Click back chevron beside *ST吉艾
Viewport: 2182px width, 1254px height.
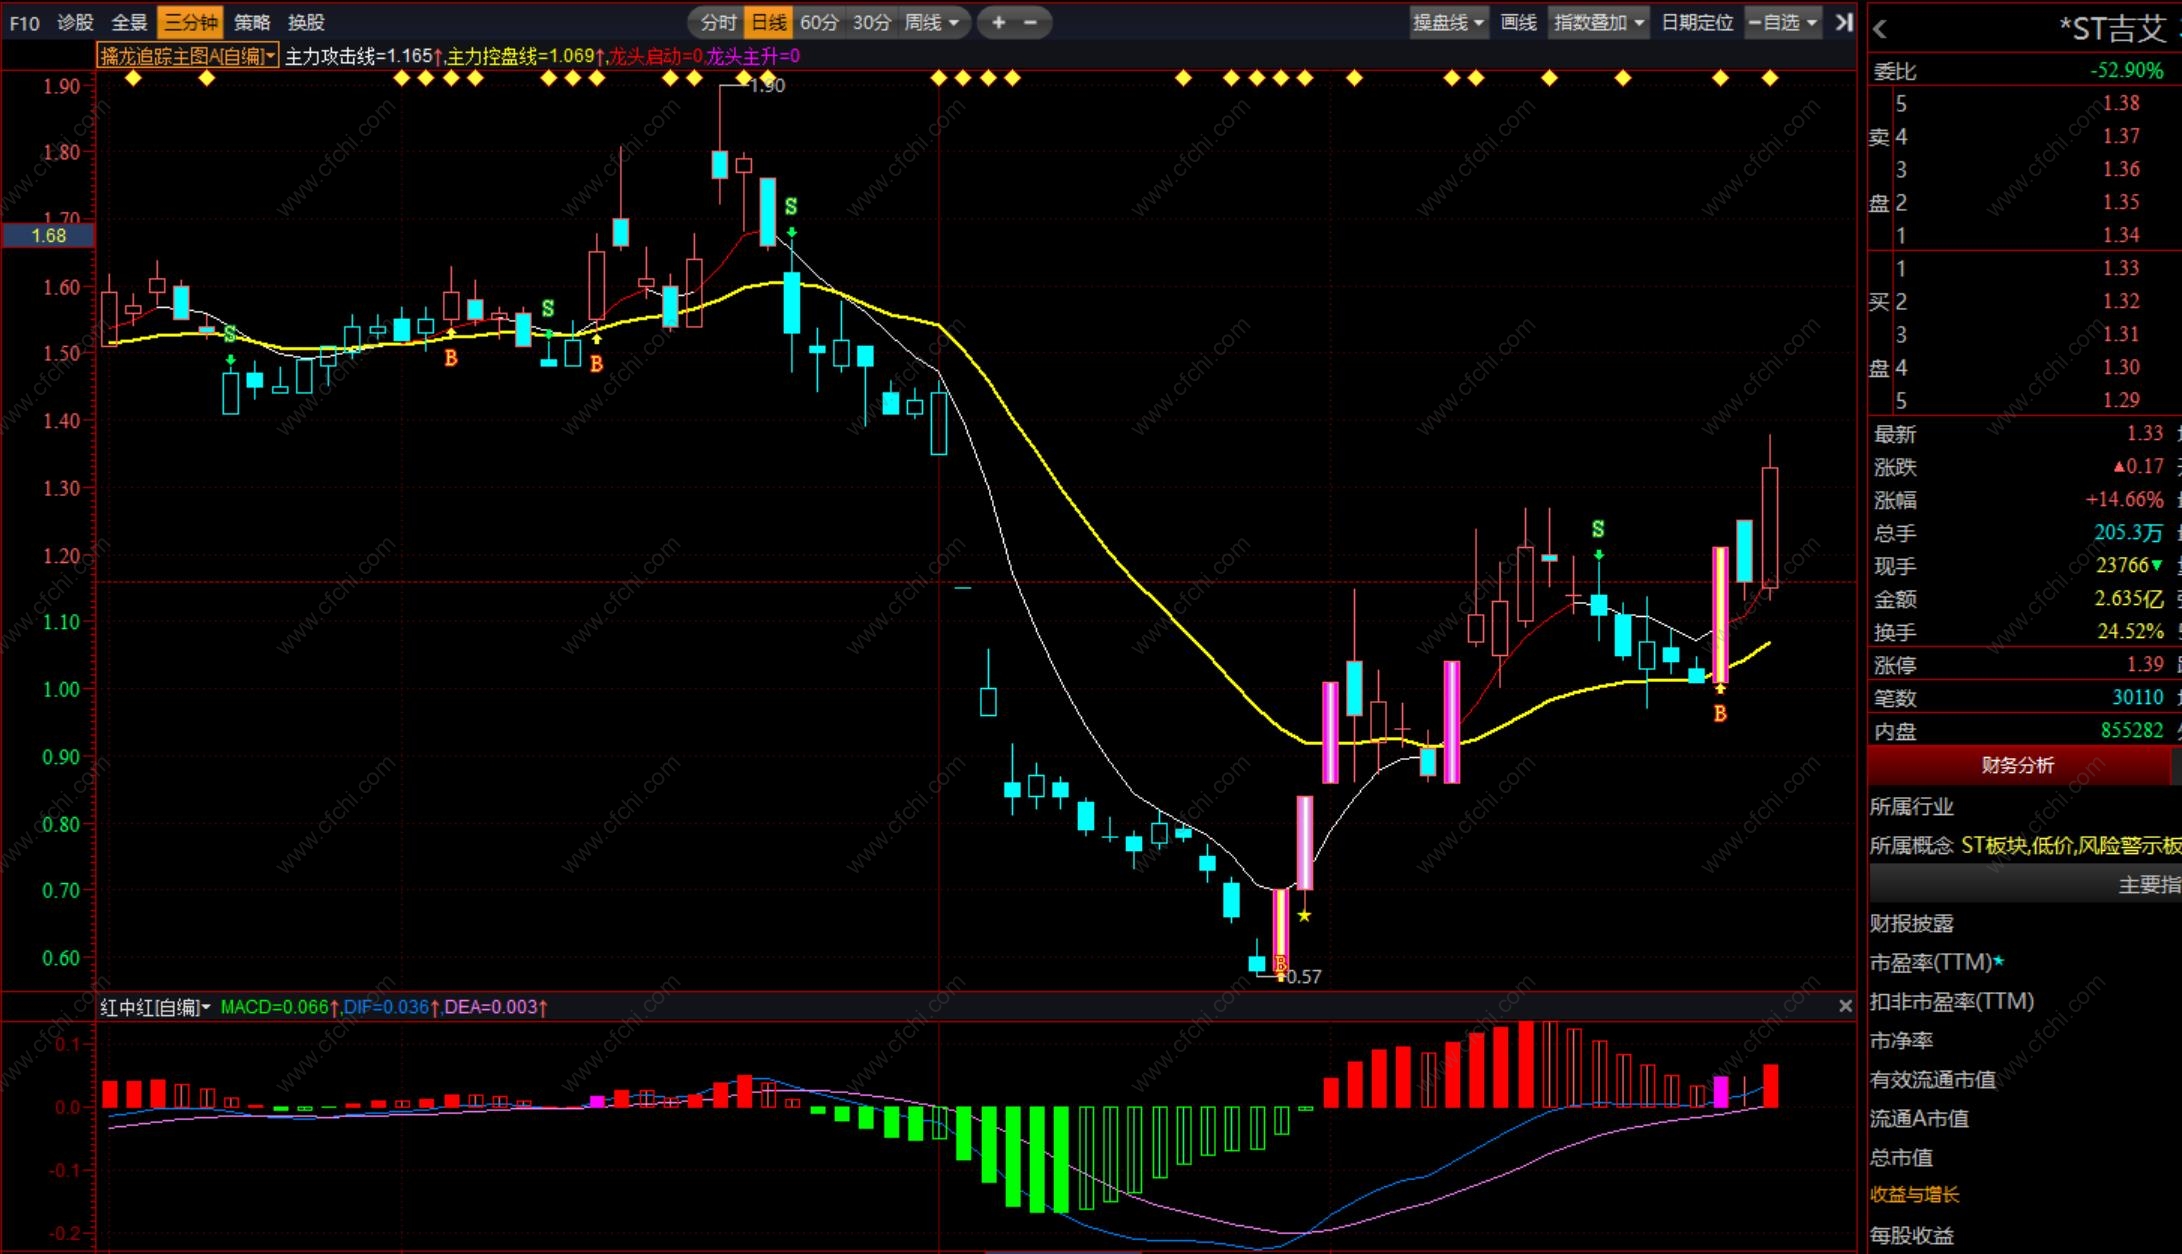click(1880, 29)
